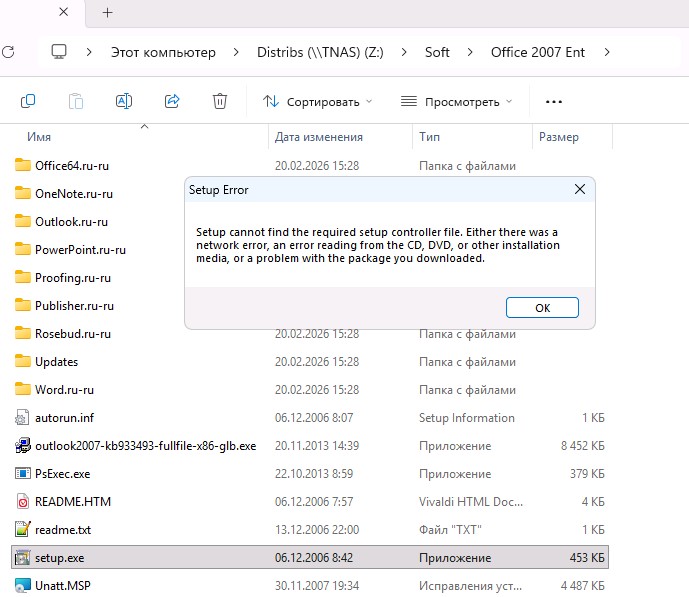Click the Paste clipboard icon
Viewport: 689px width, 597px height.
(76, 101)
